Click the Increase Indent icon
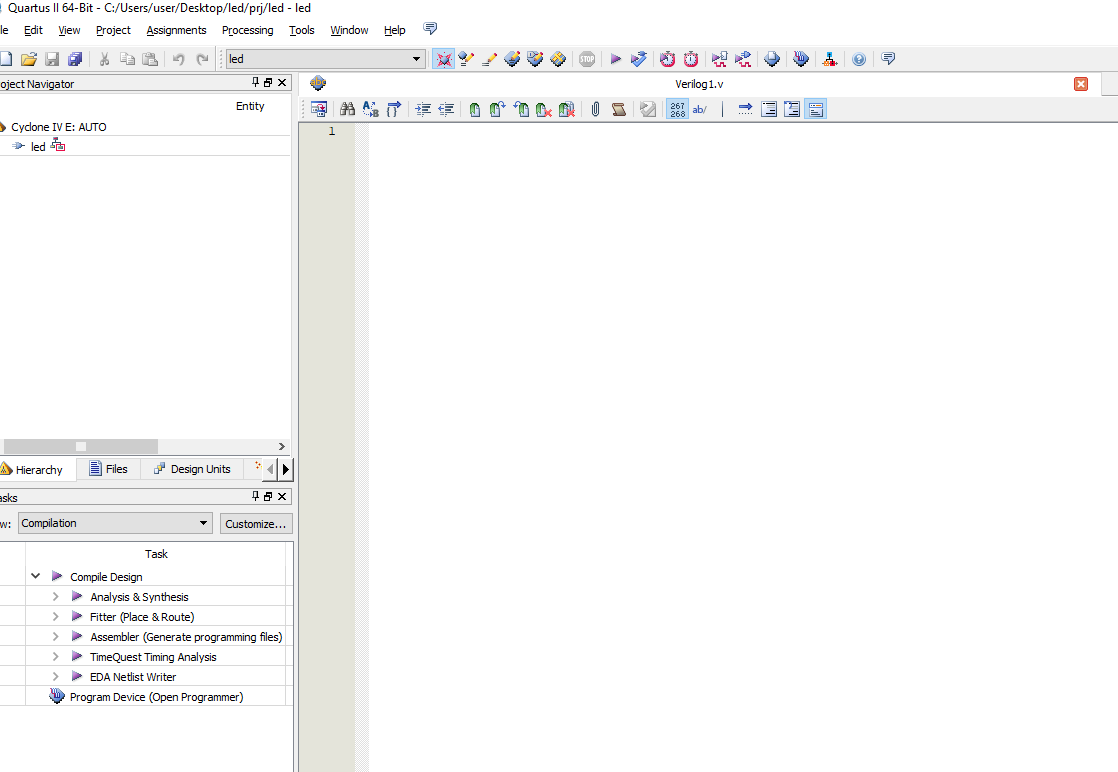 (x=423, y=109)
